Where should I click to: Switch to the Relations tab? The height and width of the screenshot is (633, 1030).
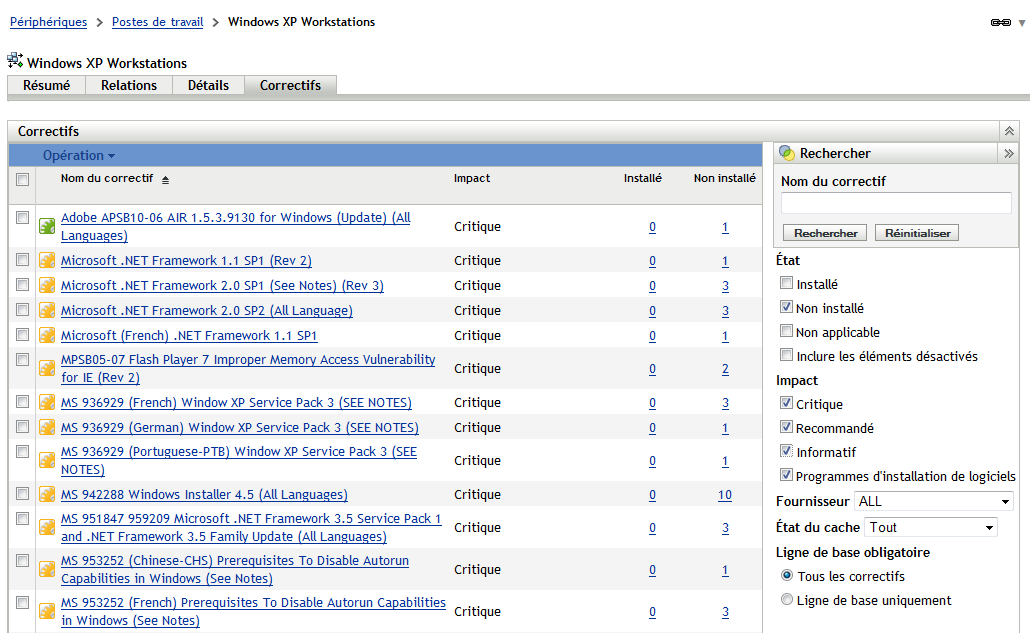pos(128,85)
